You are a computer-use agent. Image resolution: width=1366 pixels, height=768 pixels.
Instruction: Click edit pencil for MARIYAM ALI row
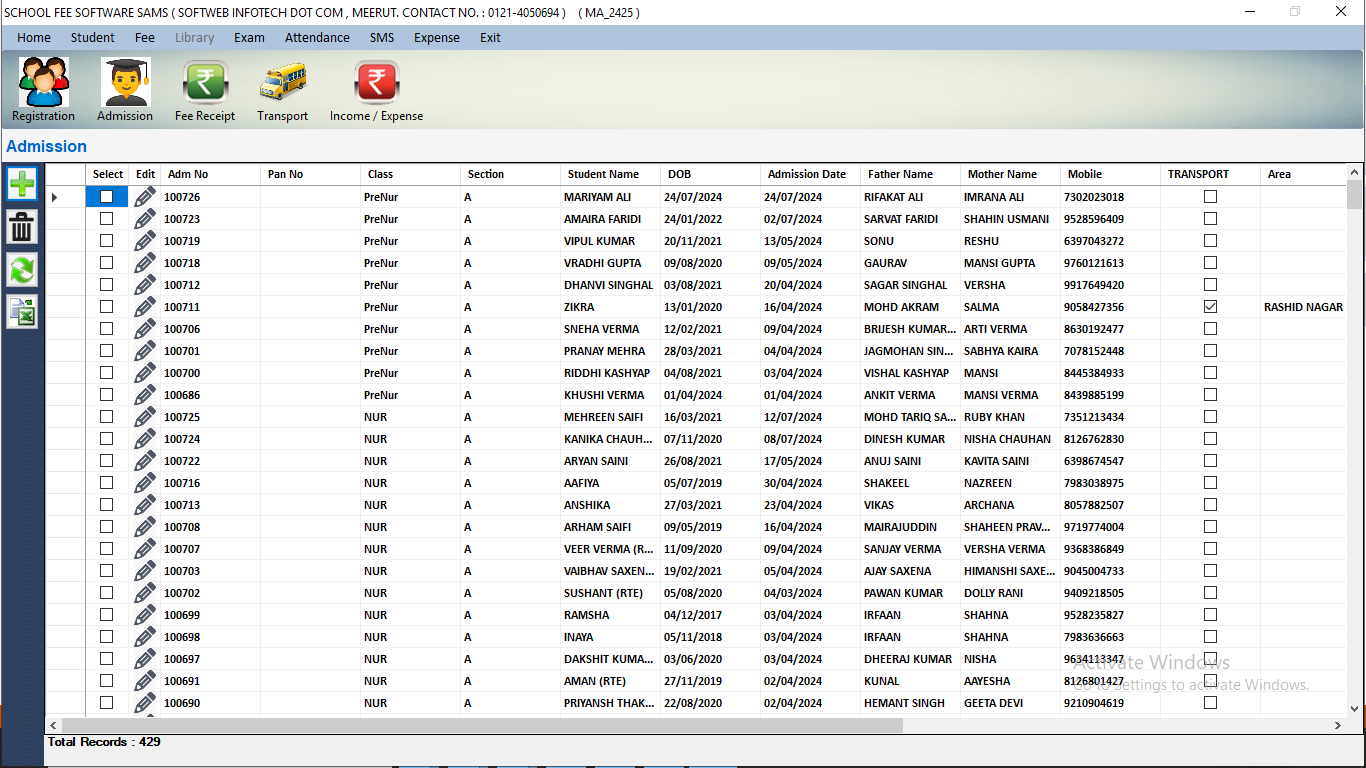[145, 197]
